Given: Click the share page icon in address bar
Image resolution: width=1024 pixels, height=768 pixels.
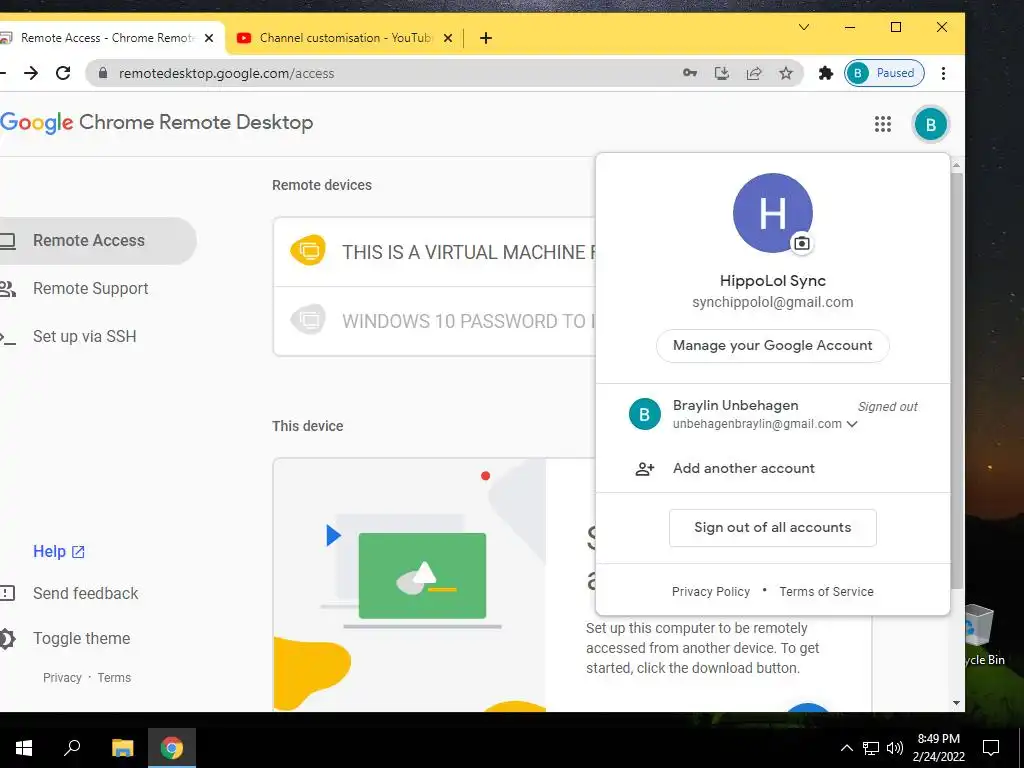Looking at the screenshot, I should click(x=754, y=73).
